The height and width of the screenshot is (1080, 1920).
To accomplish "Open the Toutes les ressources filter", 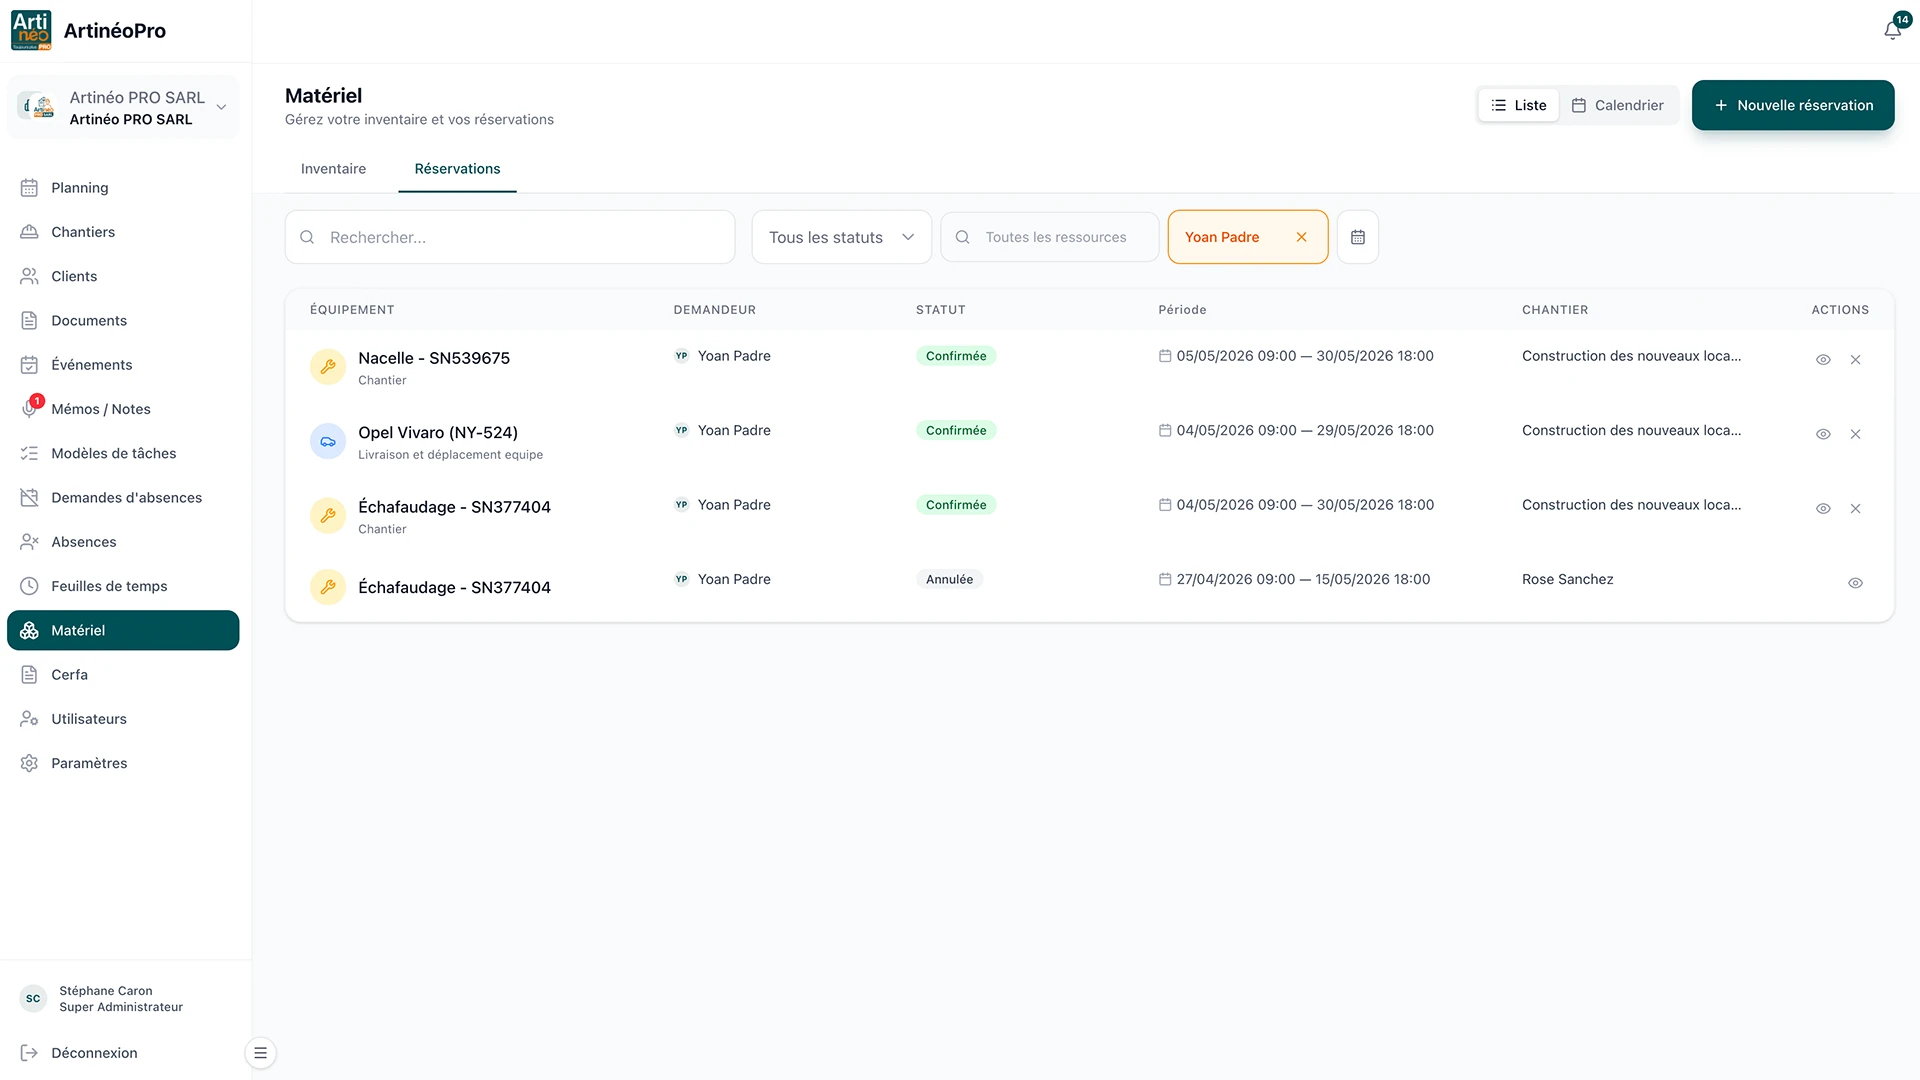I will coord(1050,237).
